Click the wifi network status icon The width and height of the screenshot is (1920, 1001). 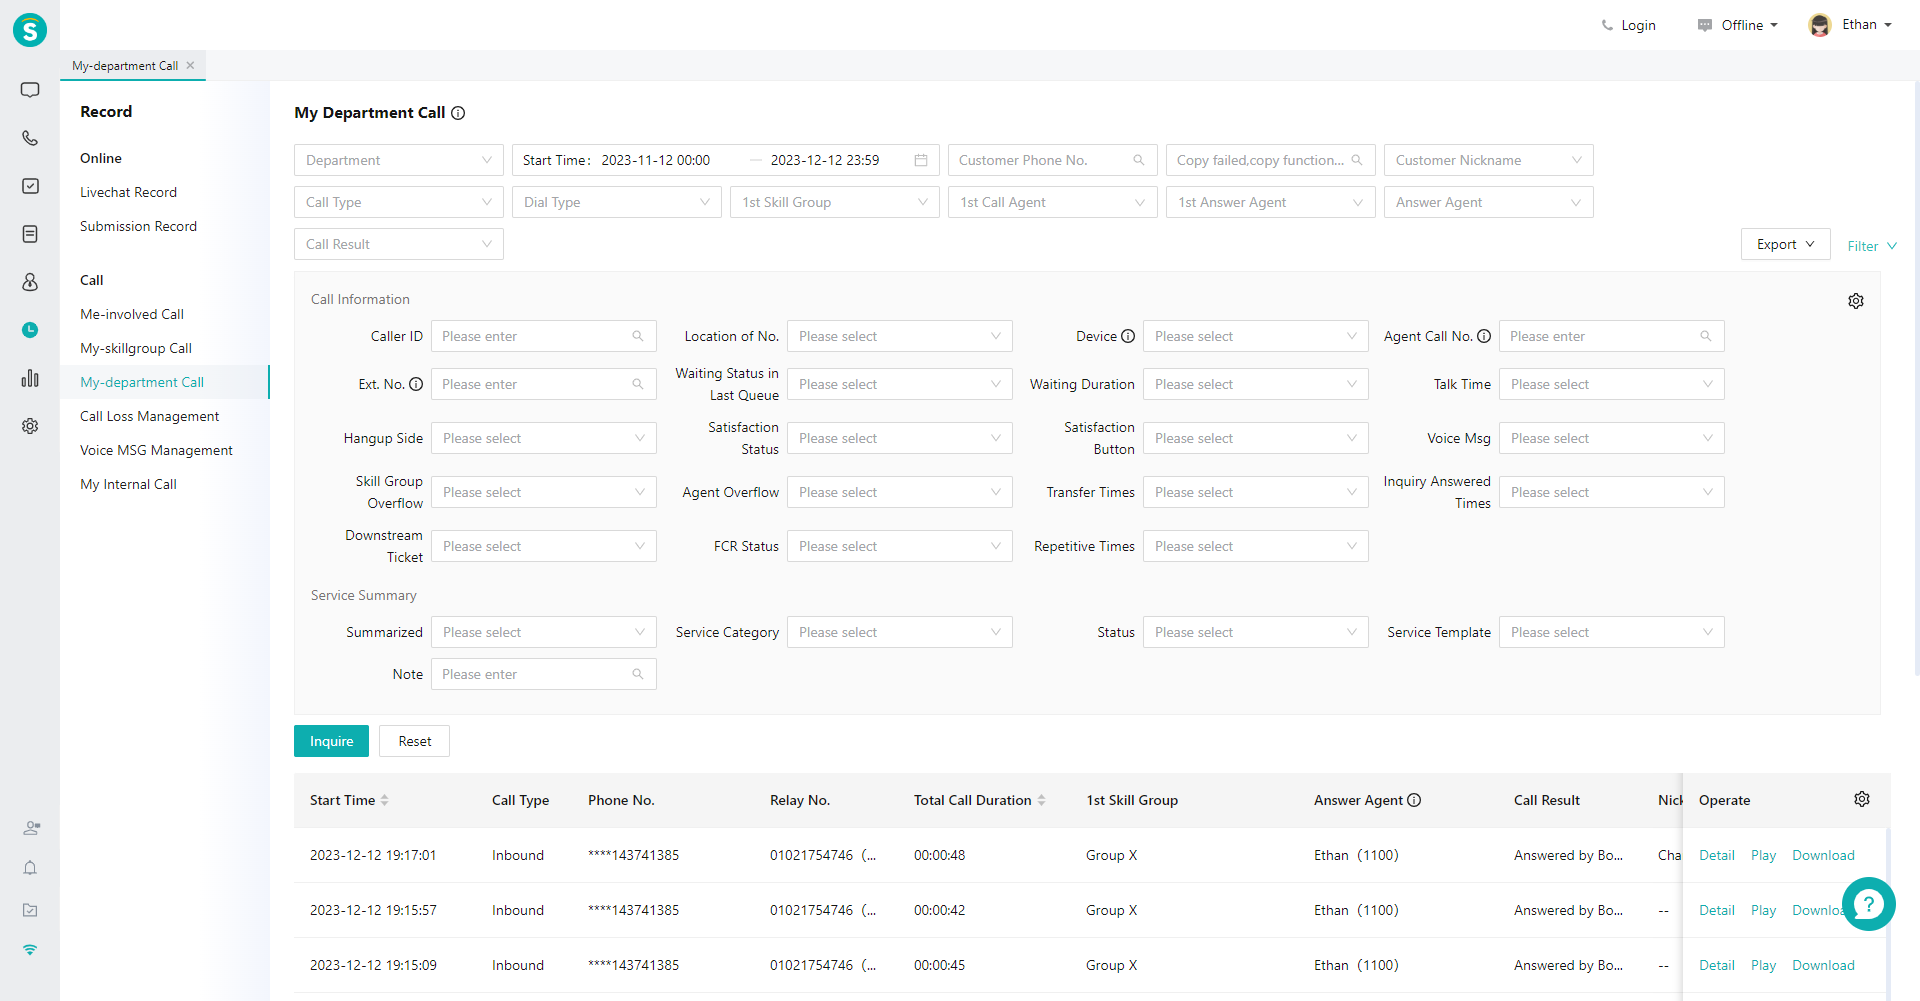tap(30, 950)
